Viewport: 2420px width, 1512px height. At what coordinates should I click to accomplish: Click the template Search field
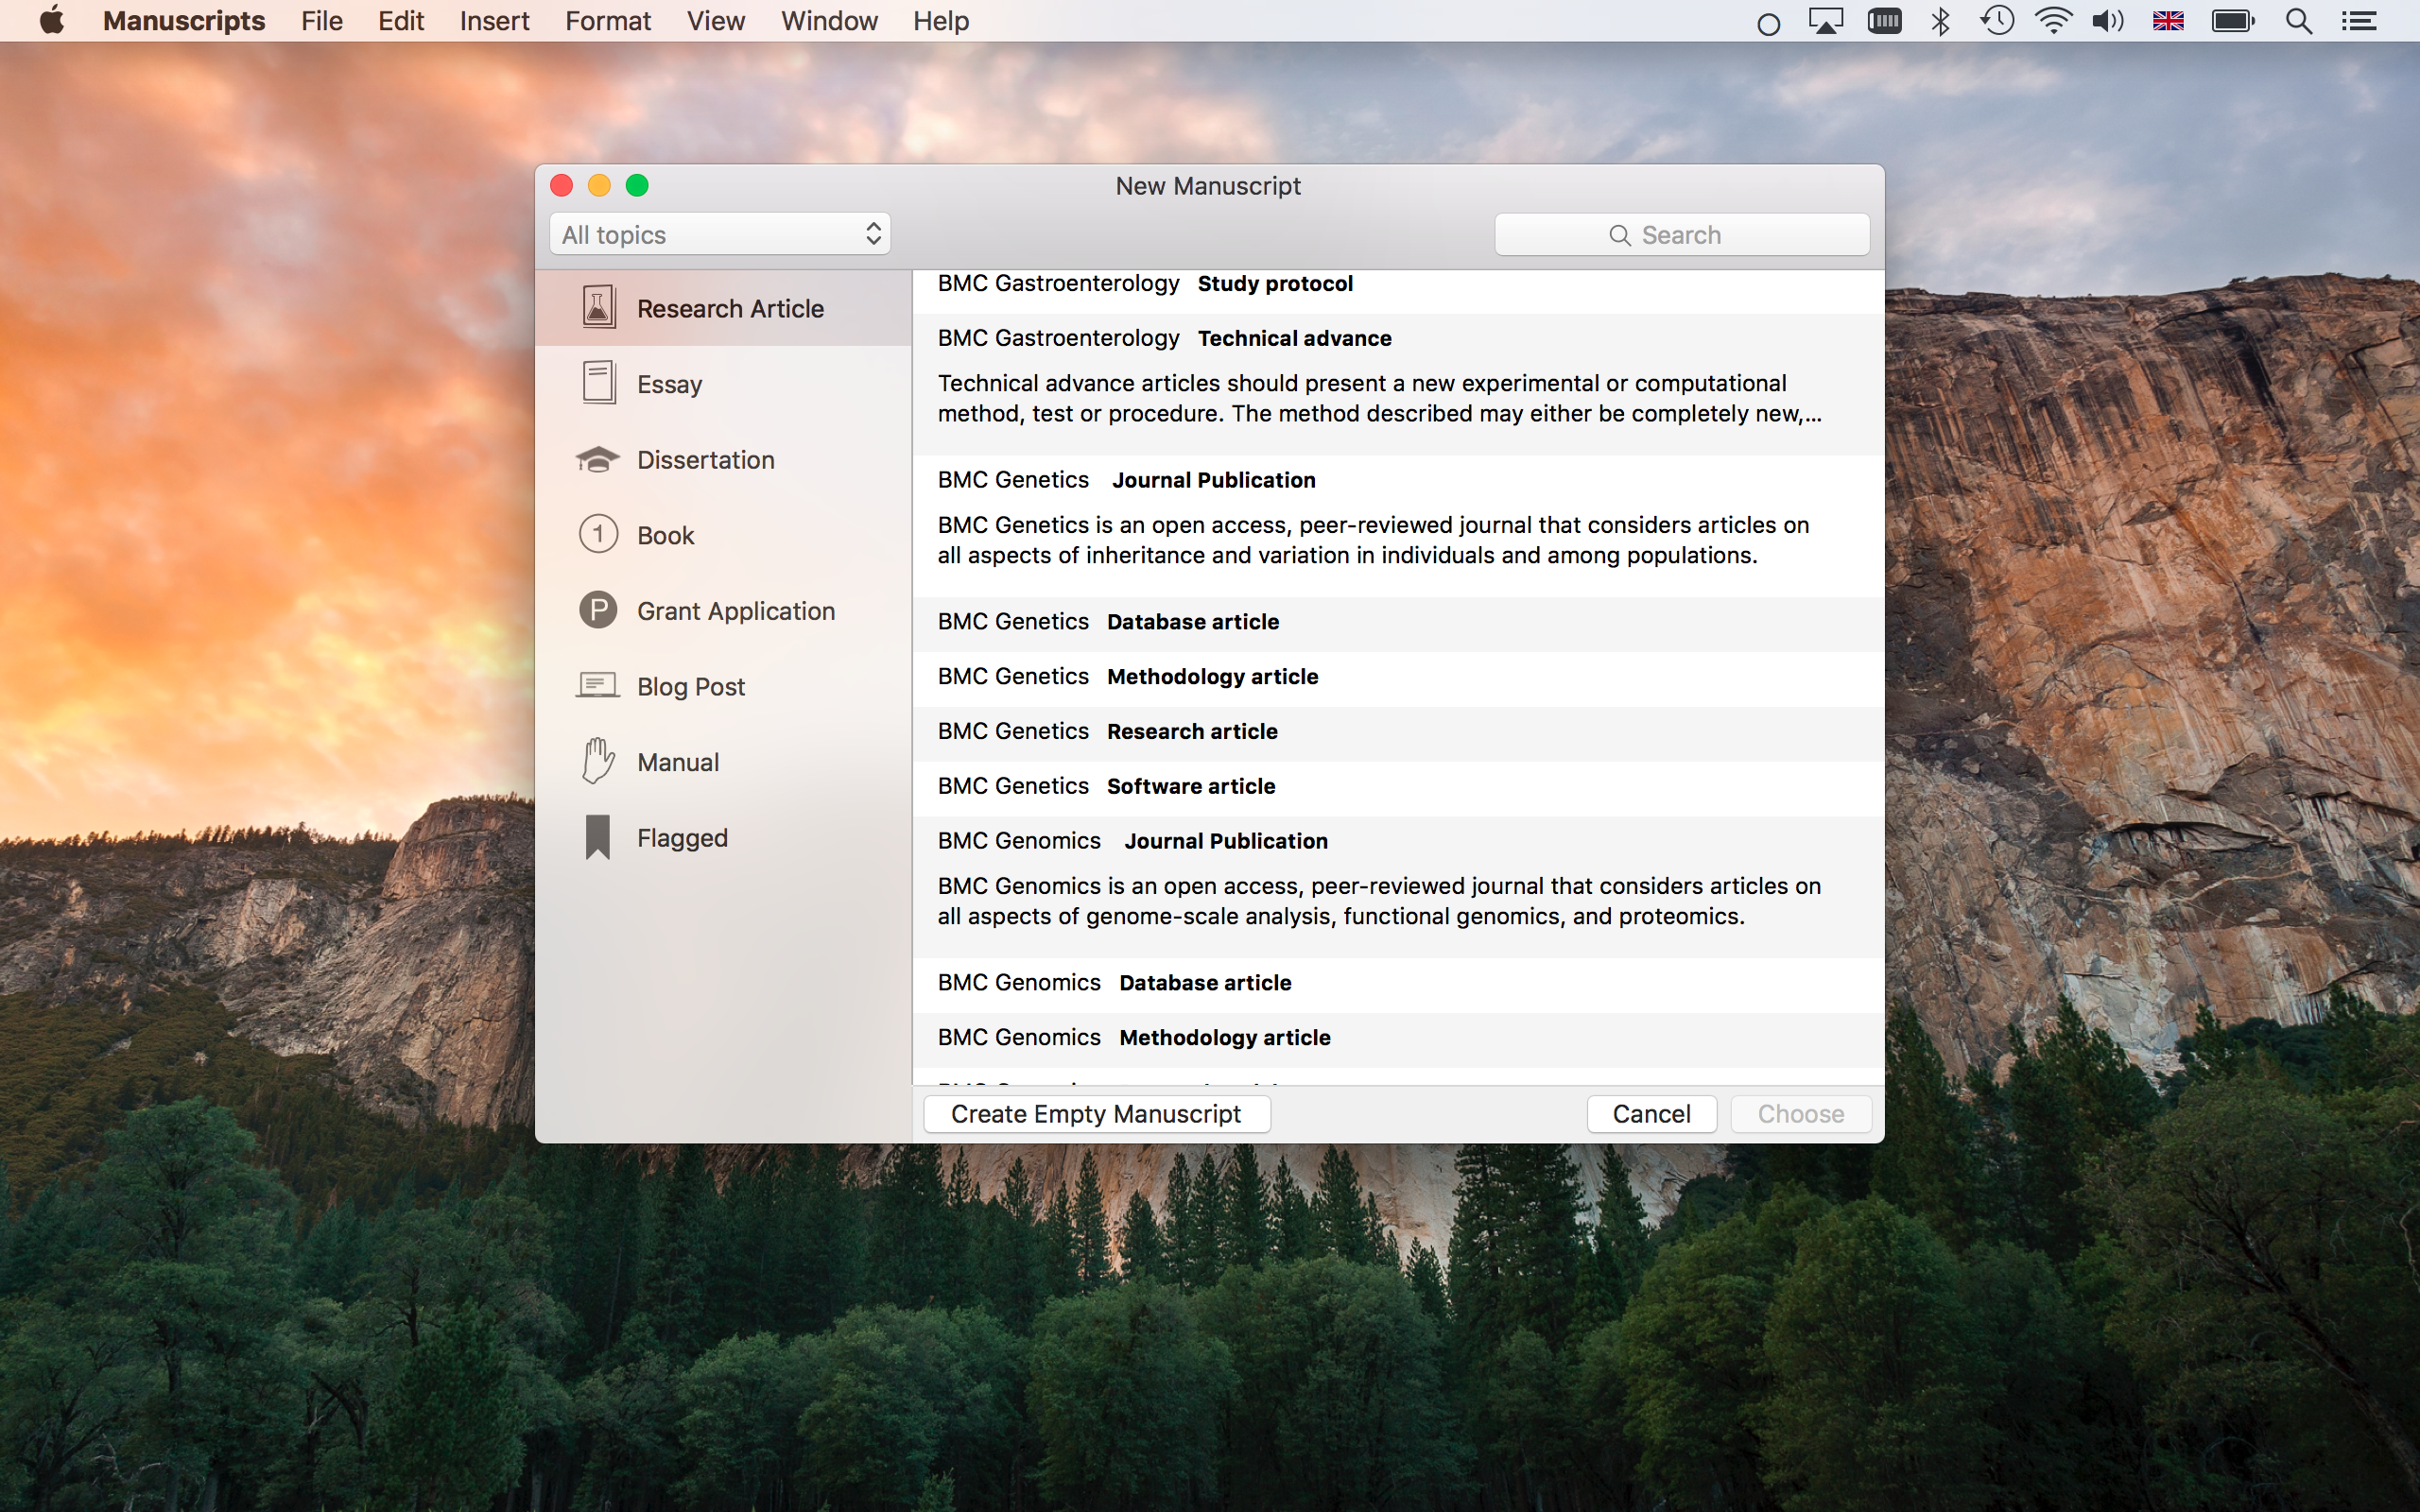1681,234
